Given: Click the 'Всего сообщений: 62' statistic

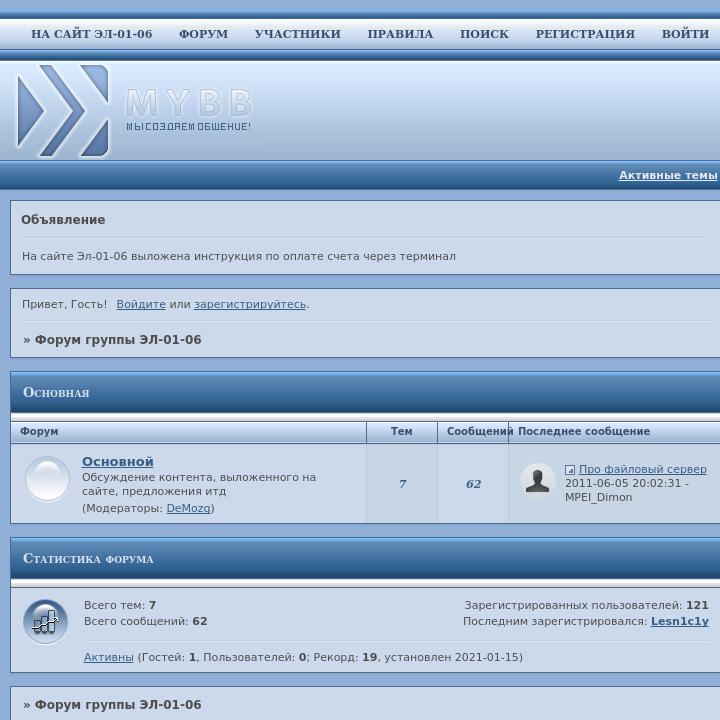Looking at the screenshot, I should (x=146, y=621).
